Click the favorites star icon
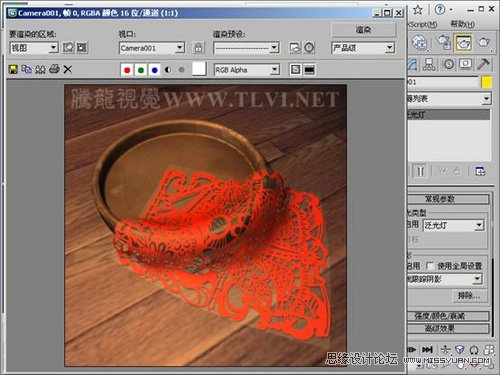Image resolution: width=500 pixels, height=375 pixels. [418, 10]
